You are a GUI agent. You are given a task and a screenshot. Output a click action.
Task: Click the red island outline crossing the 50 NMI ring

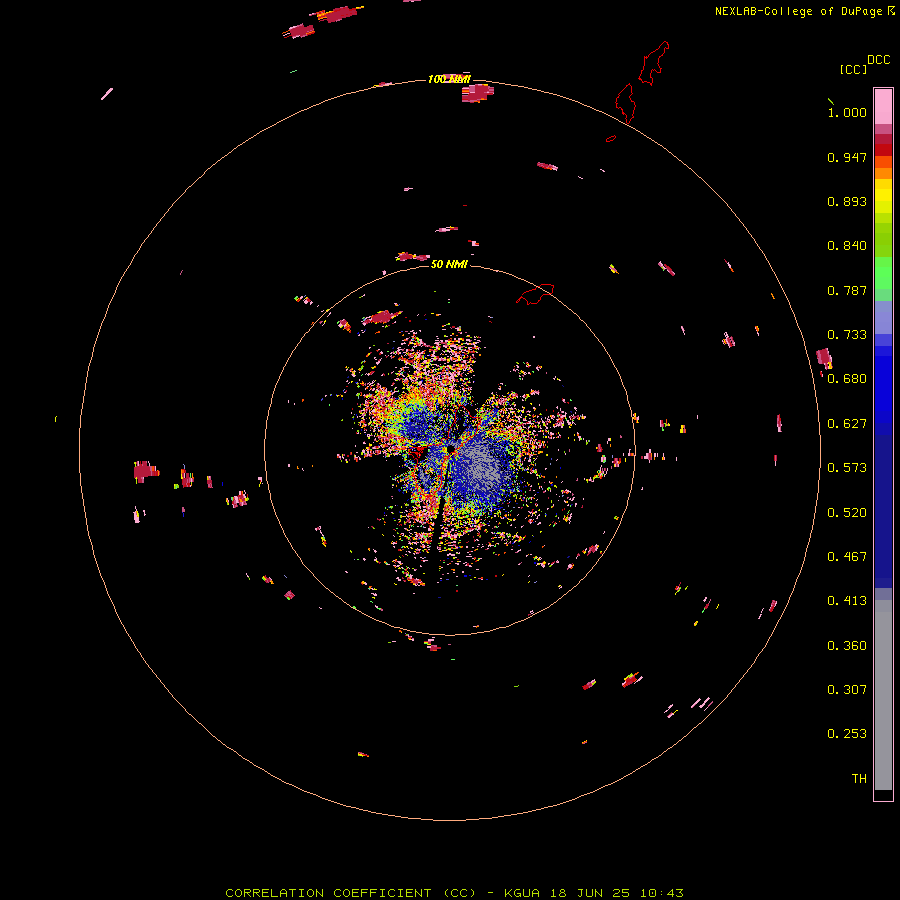pyautogui.click(x=536, y=294)
